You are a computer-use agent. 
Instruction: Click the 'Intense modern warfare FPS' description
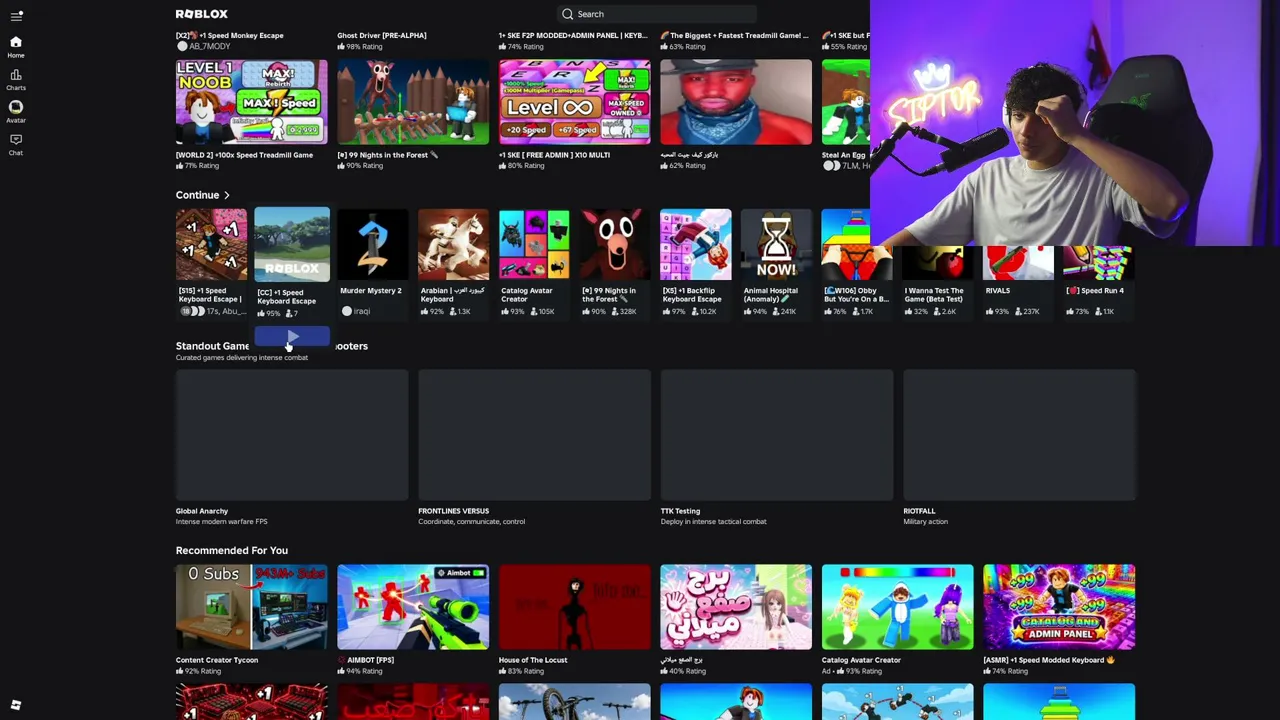coord(222,522)
